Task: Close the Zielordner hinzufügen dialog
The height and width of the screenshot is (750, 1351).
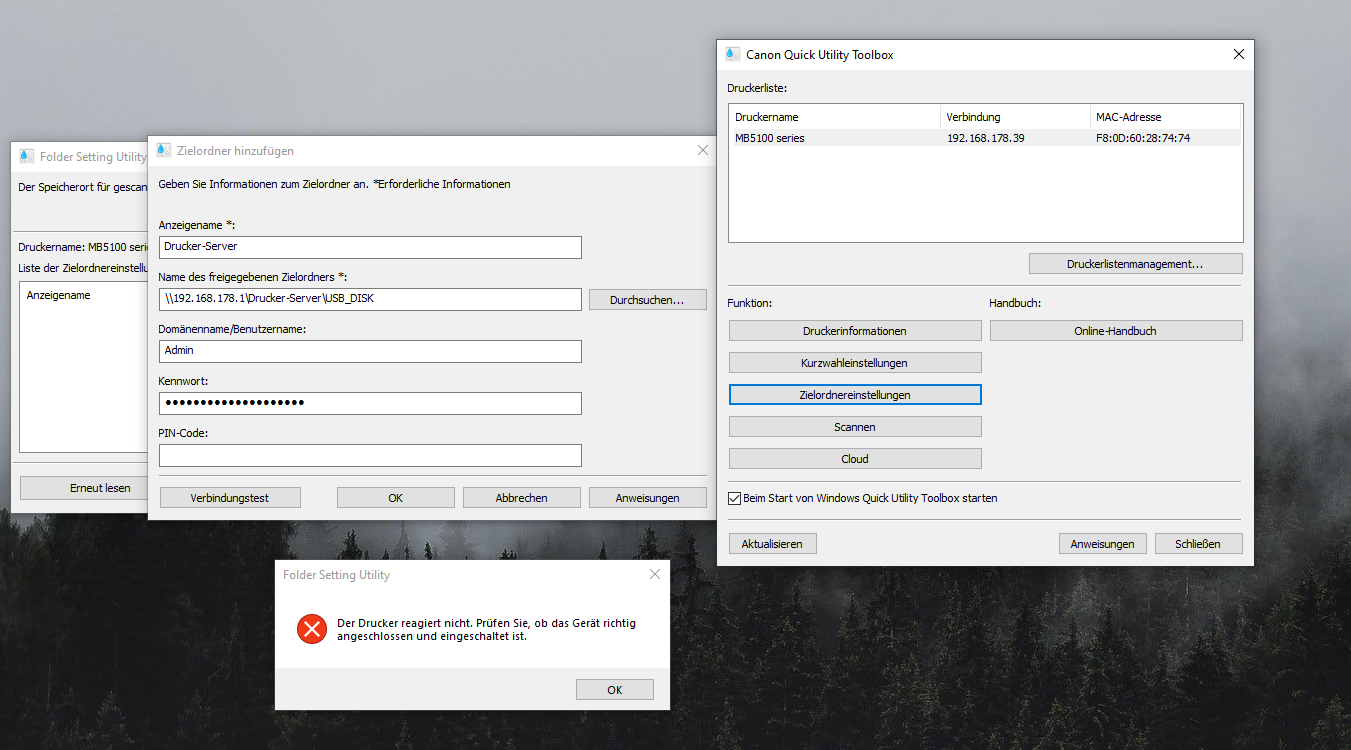Action: 703,151
